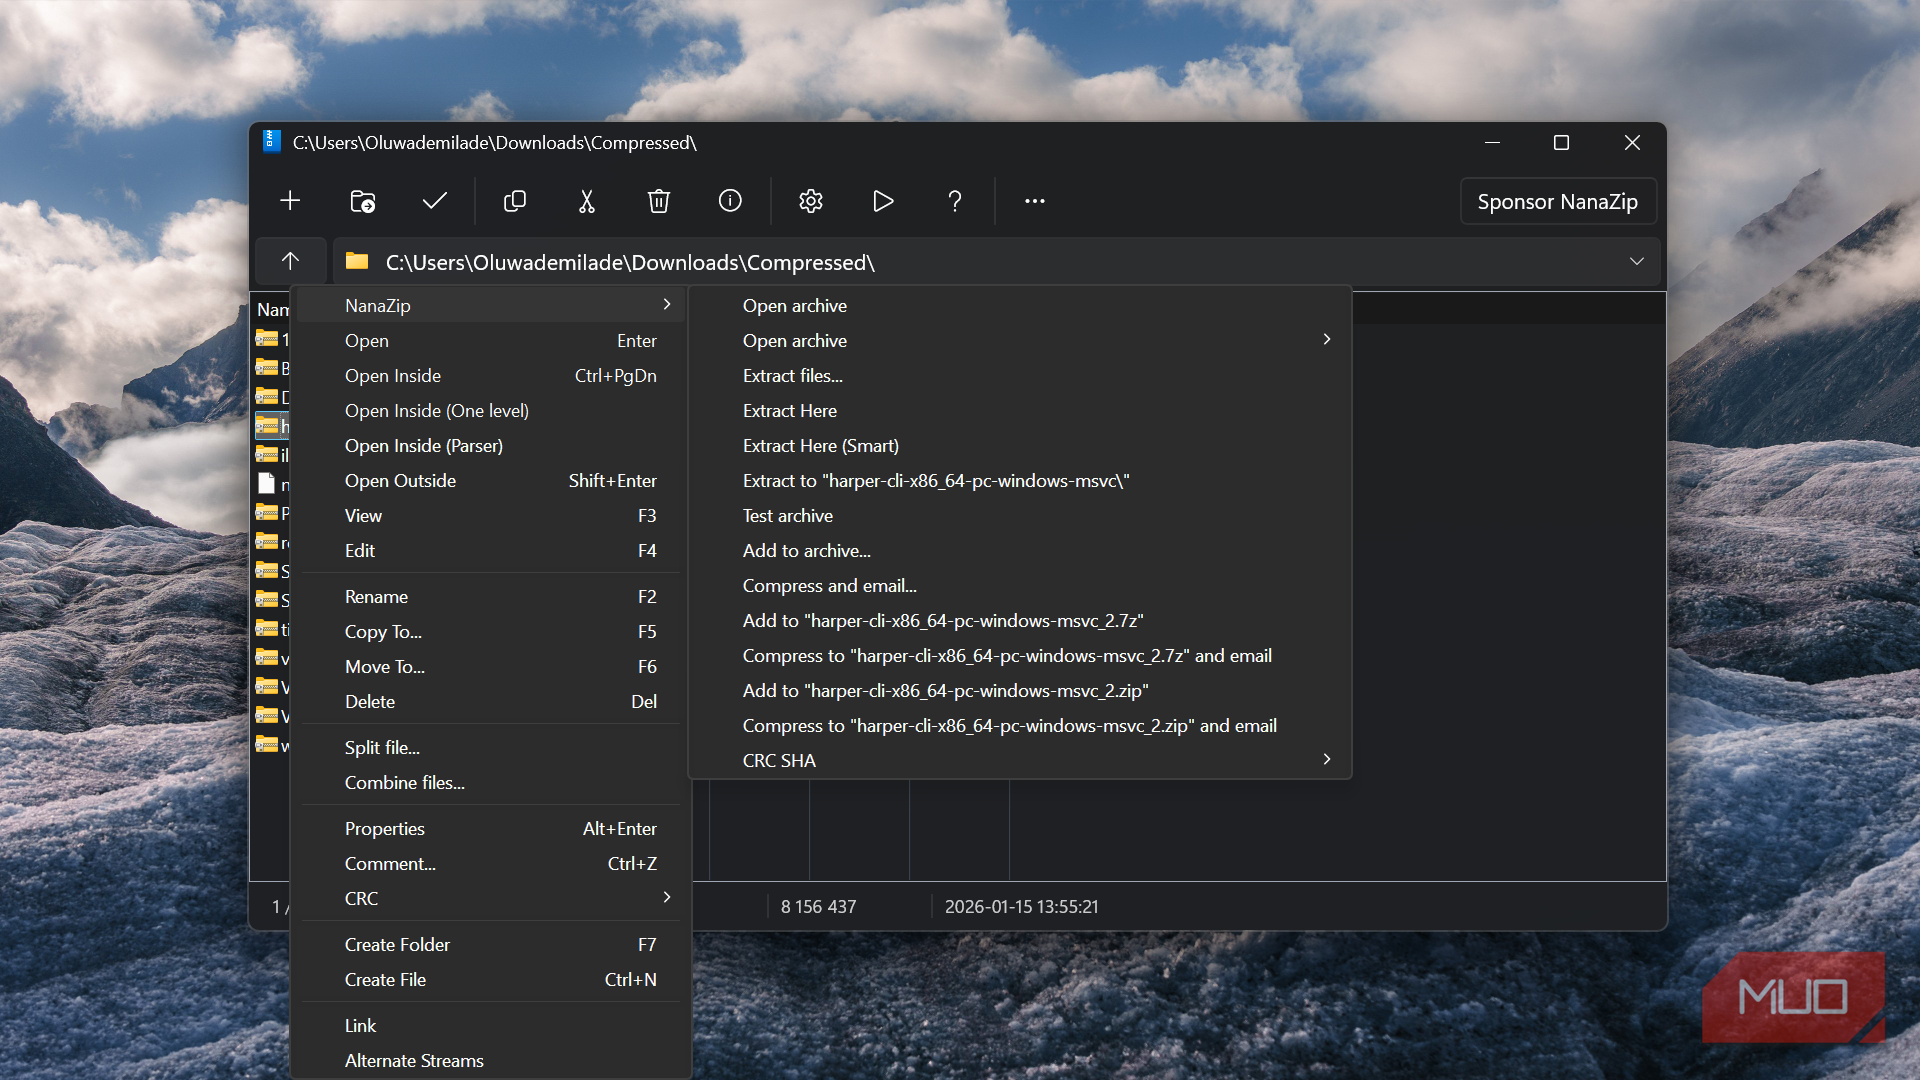Click the Delete trash can icon

659,201
